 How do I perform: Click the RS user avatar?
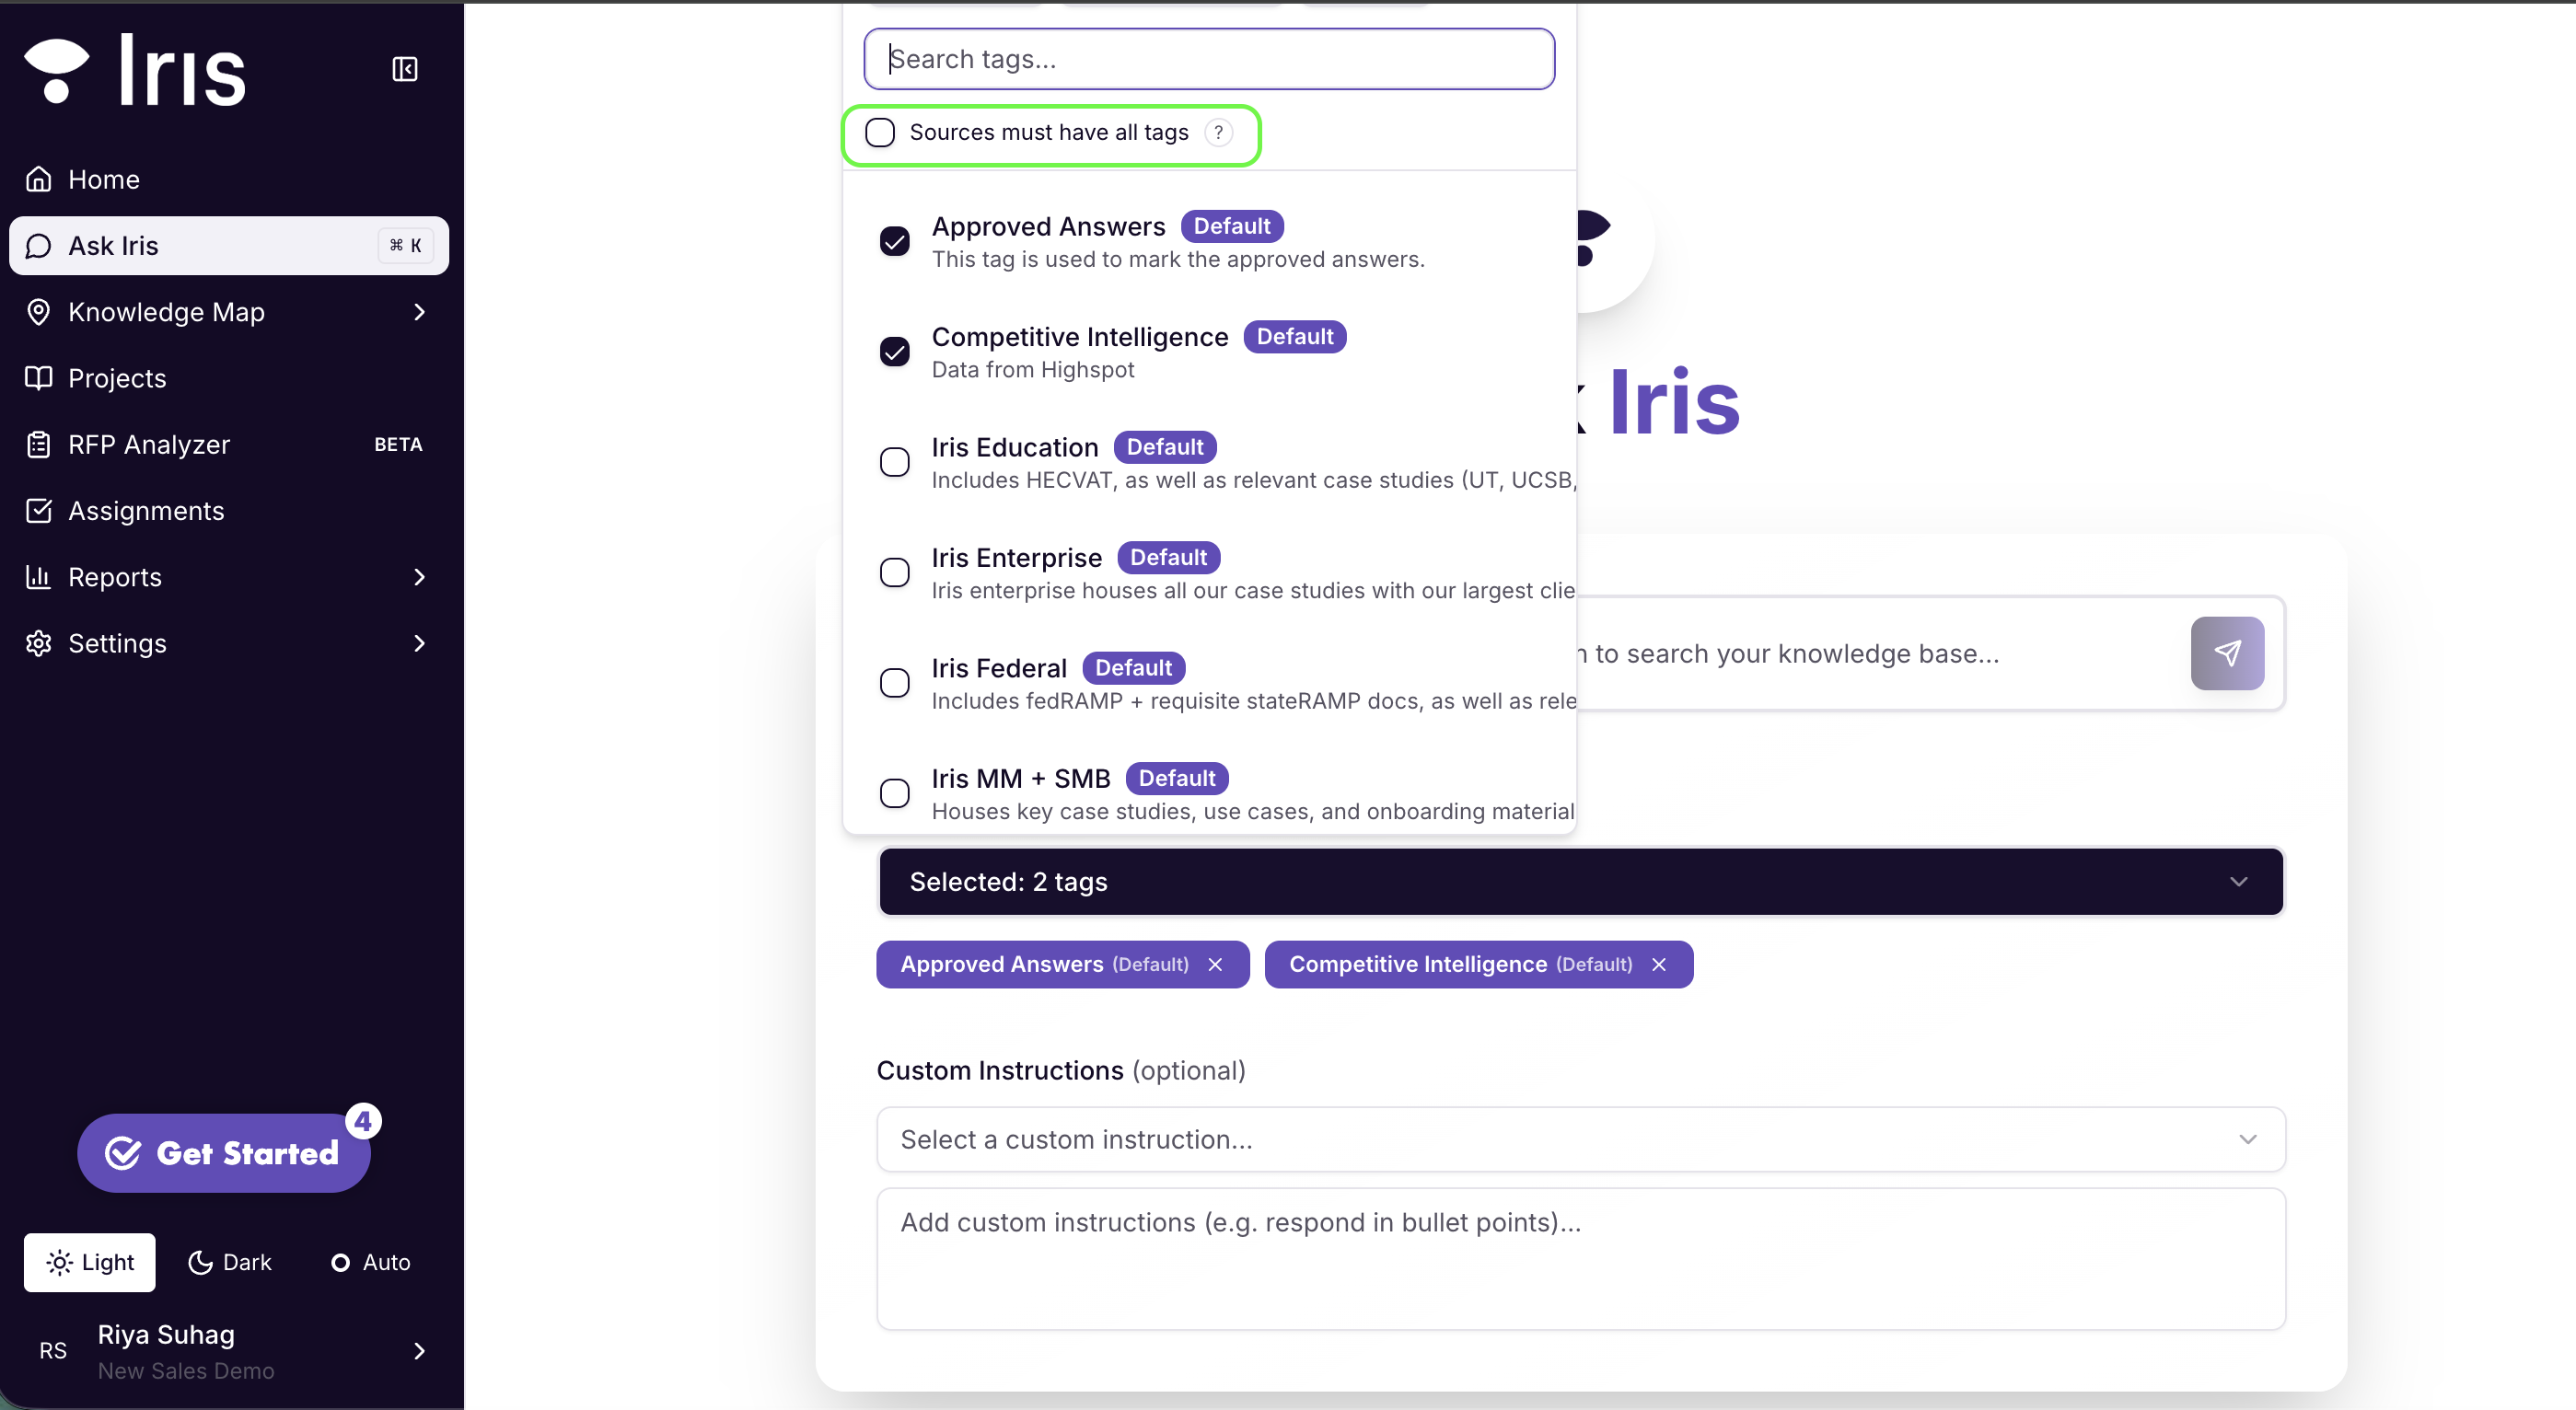(x=53, y=1351)
